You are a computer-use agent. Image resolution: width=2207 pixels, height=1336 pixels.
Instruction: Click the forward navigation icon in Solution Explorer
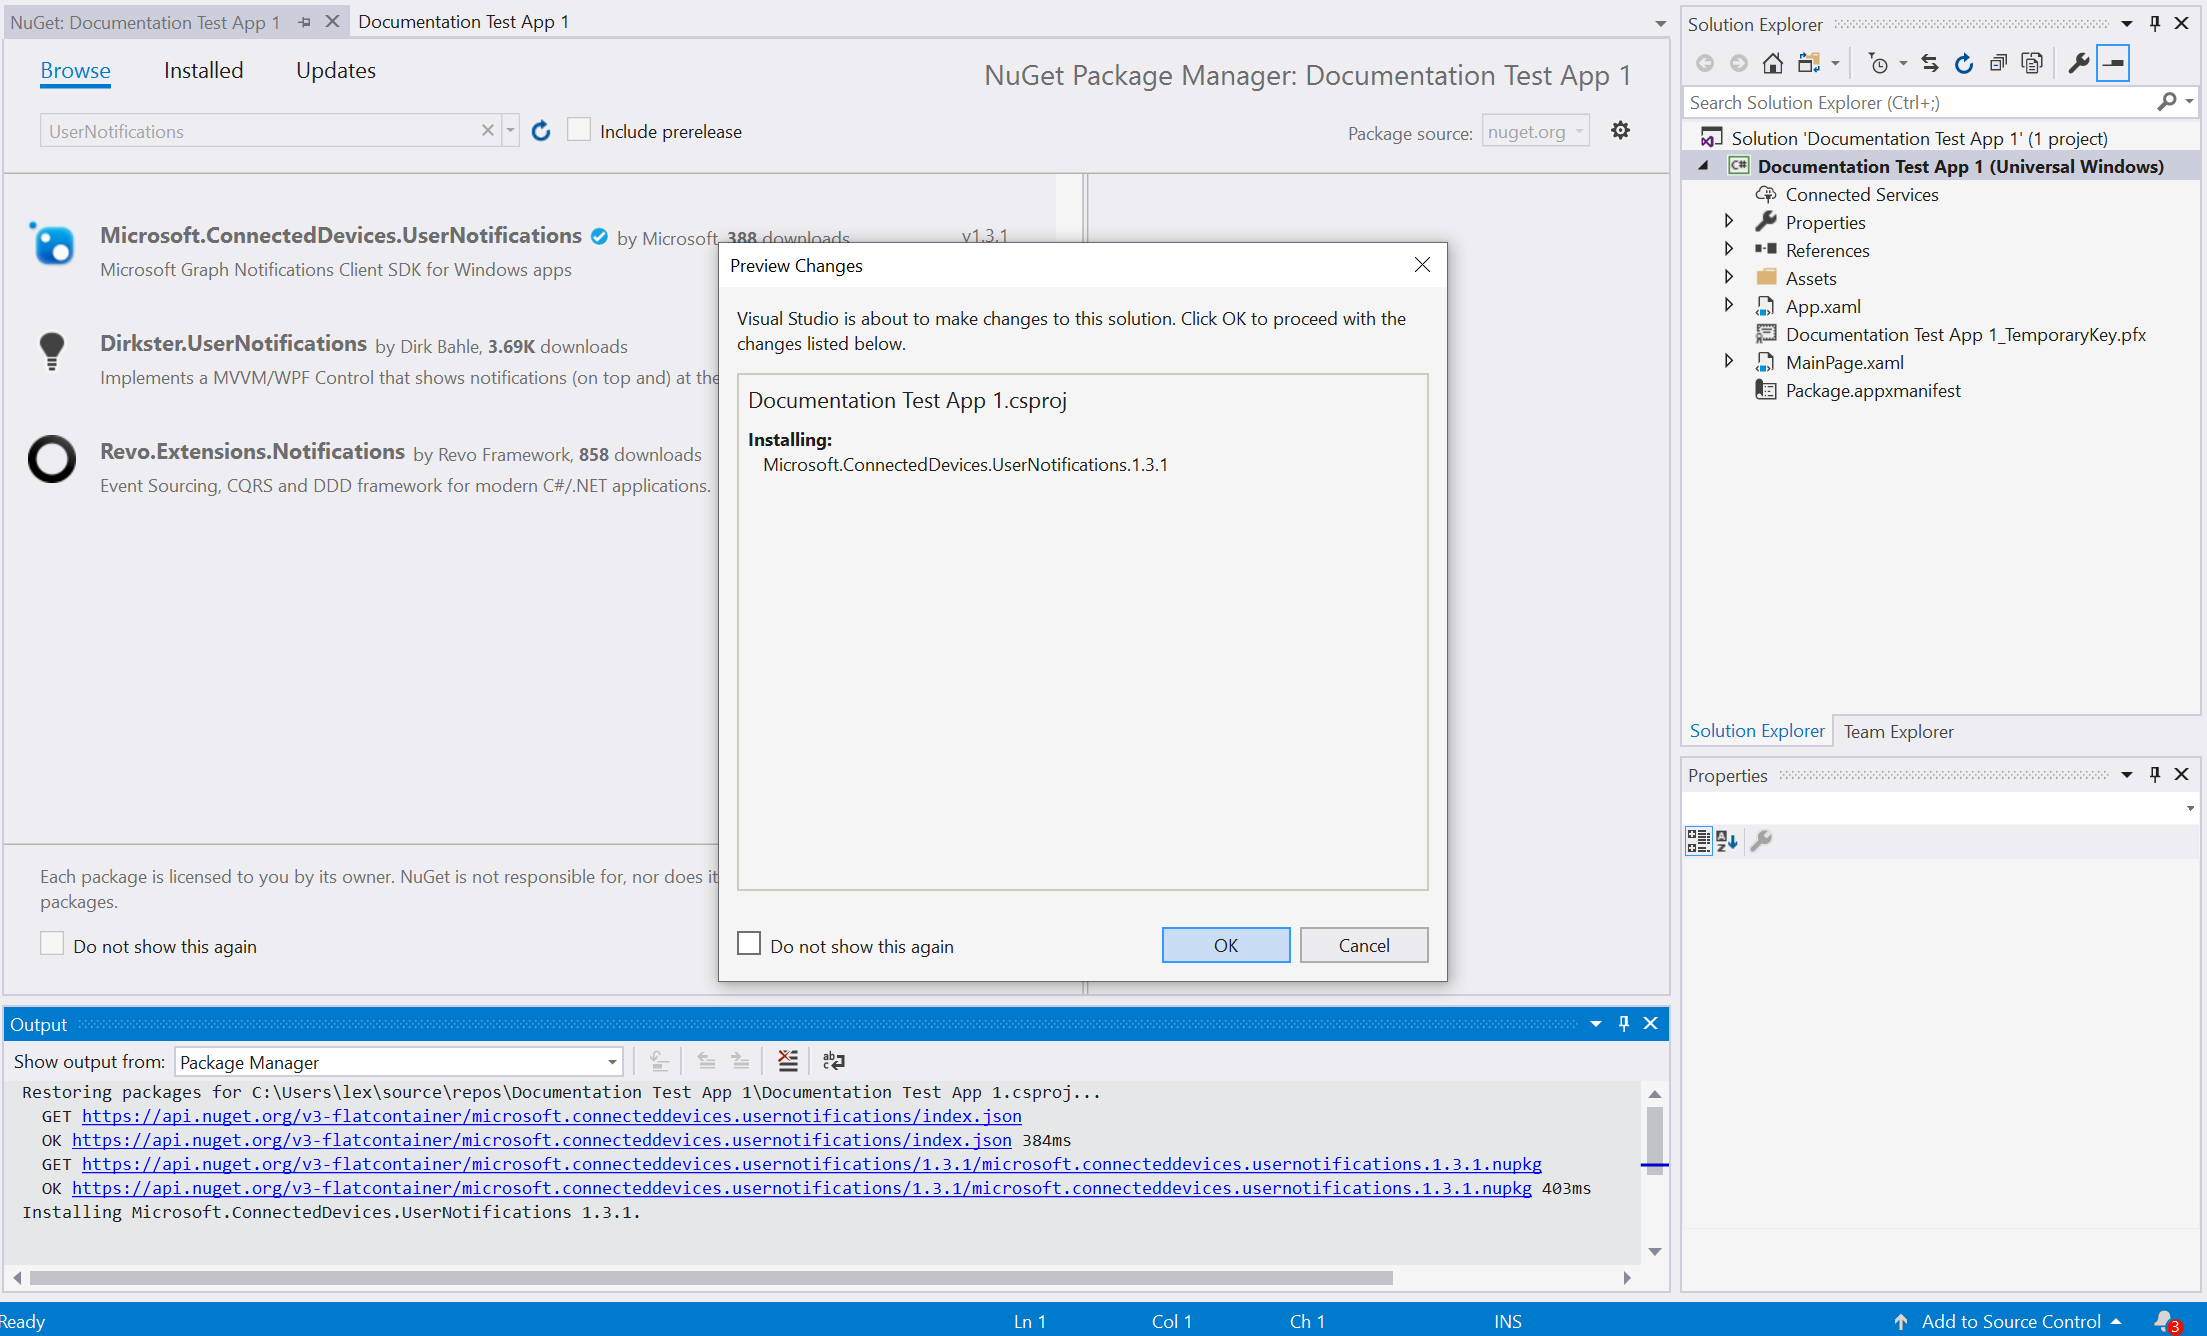1734,63
